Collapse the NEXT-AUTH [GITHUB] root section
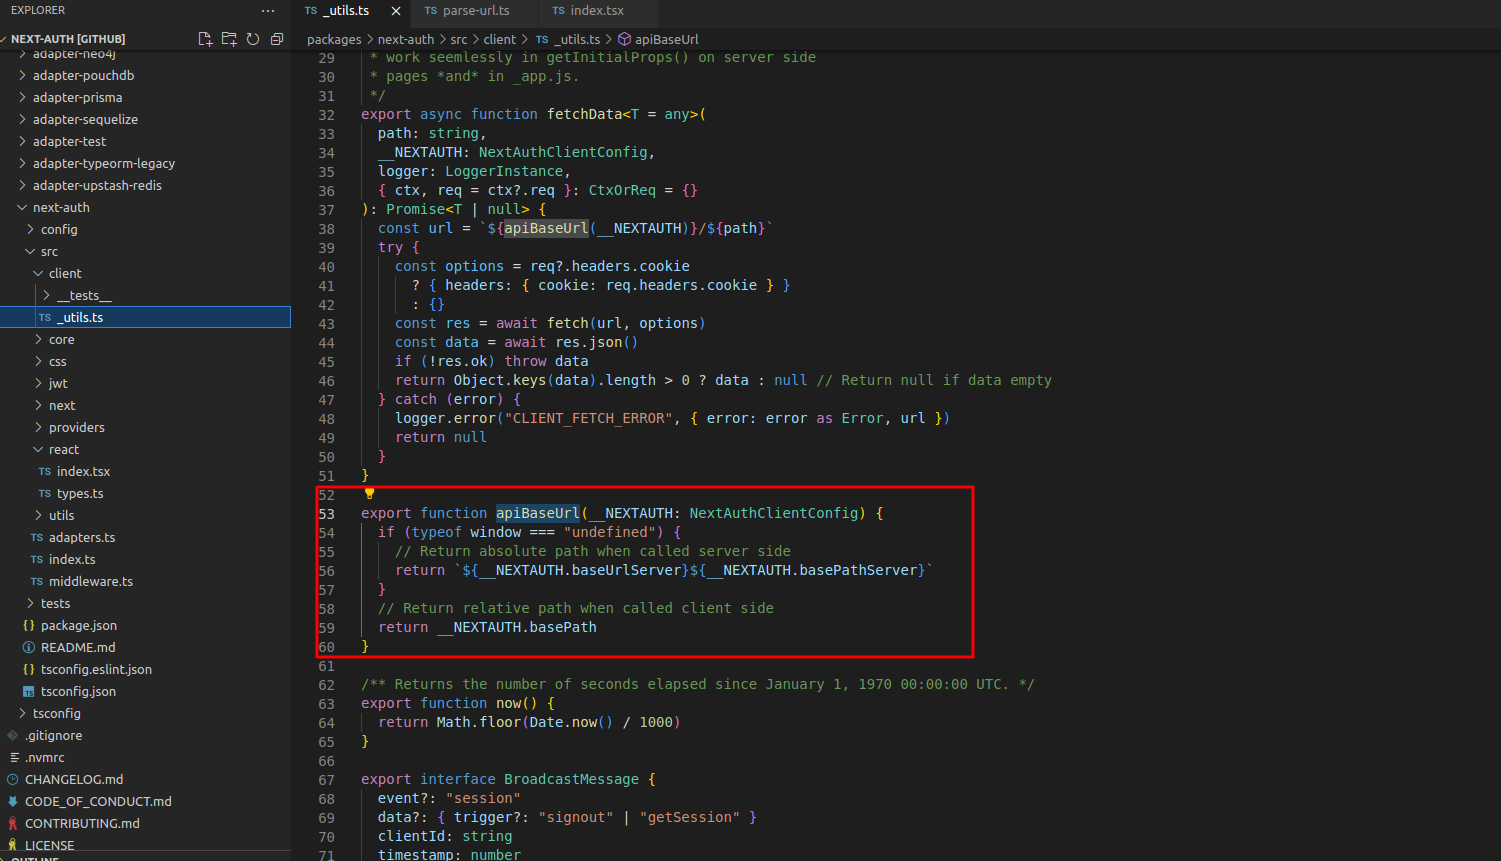Screen dimensions: 1501x861 (x=68, y=39)
